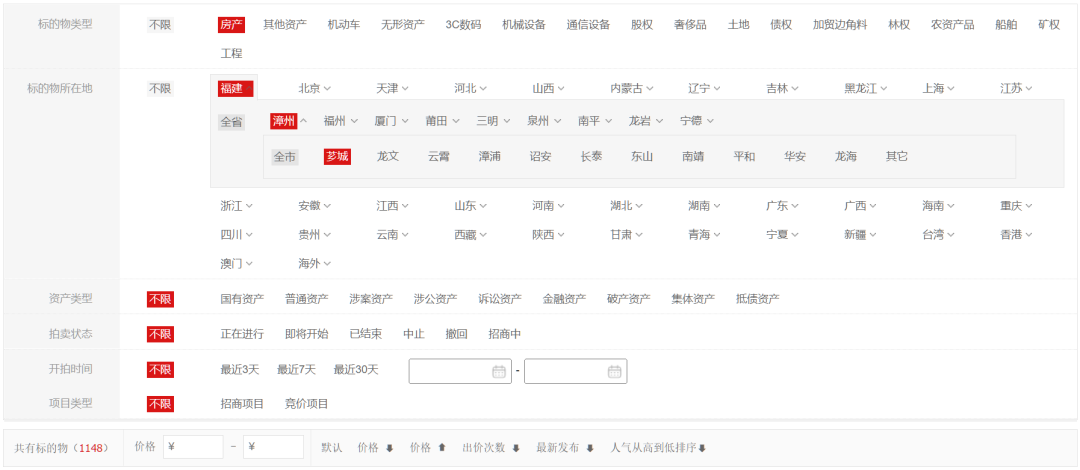Select the 其他资产 category
The image size is (1080, 470).
[x=284, y=25]
